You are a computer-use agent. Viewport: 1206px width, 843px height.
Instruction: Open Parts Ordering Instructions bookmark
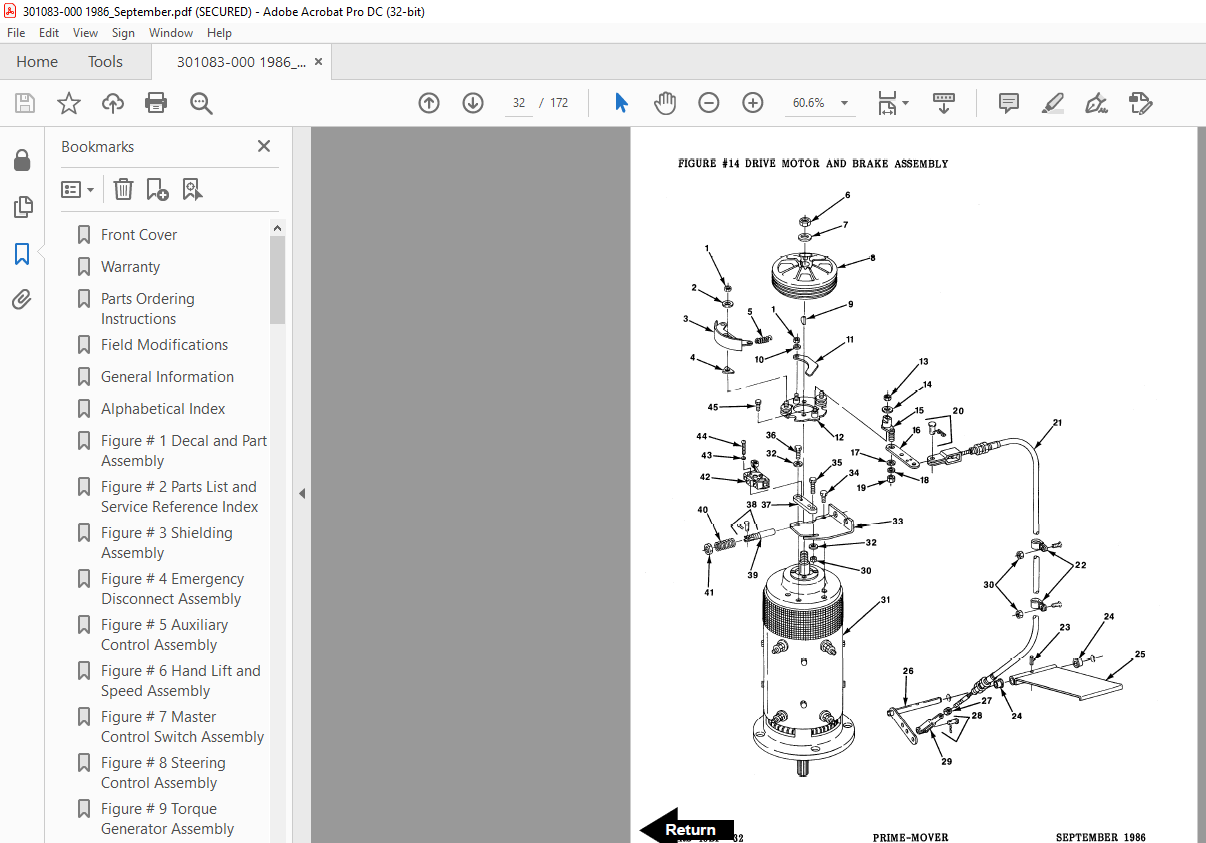(148, 309)
